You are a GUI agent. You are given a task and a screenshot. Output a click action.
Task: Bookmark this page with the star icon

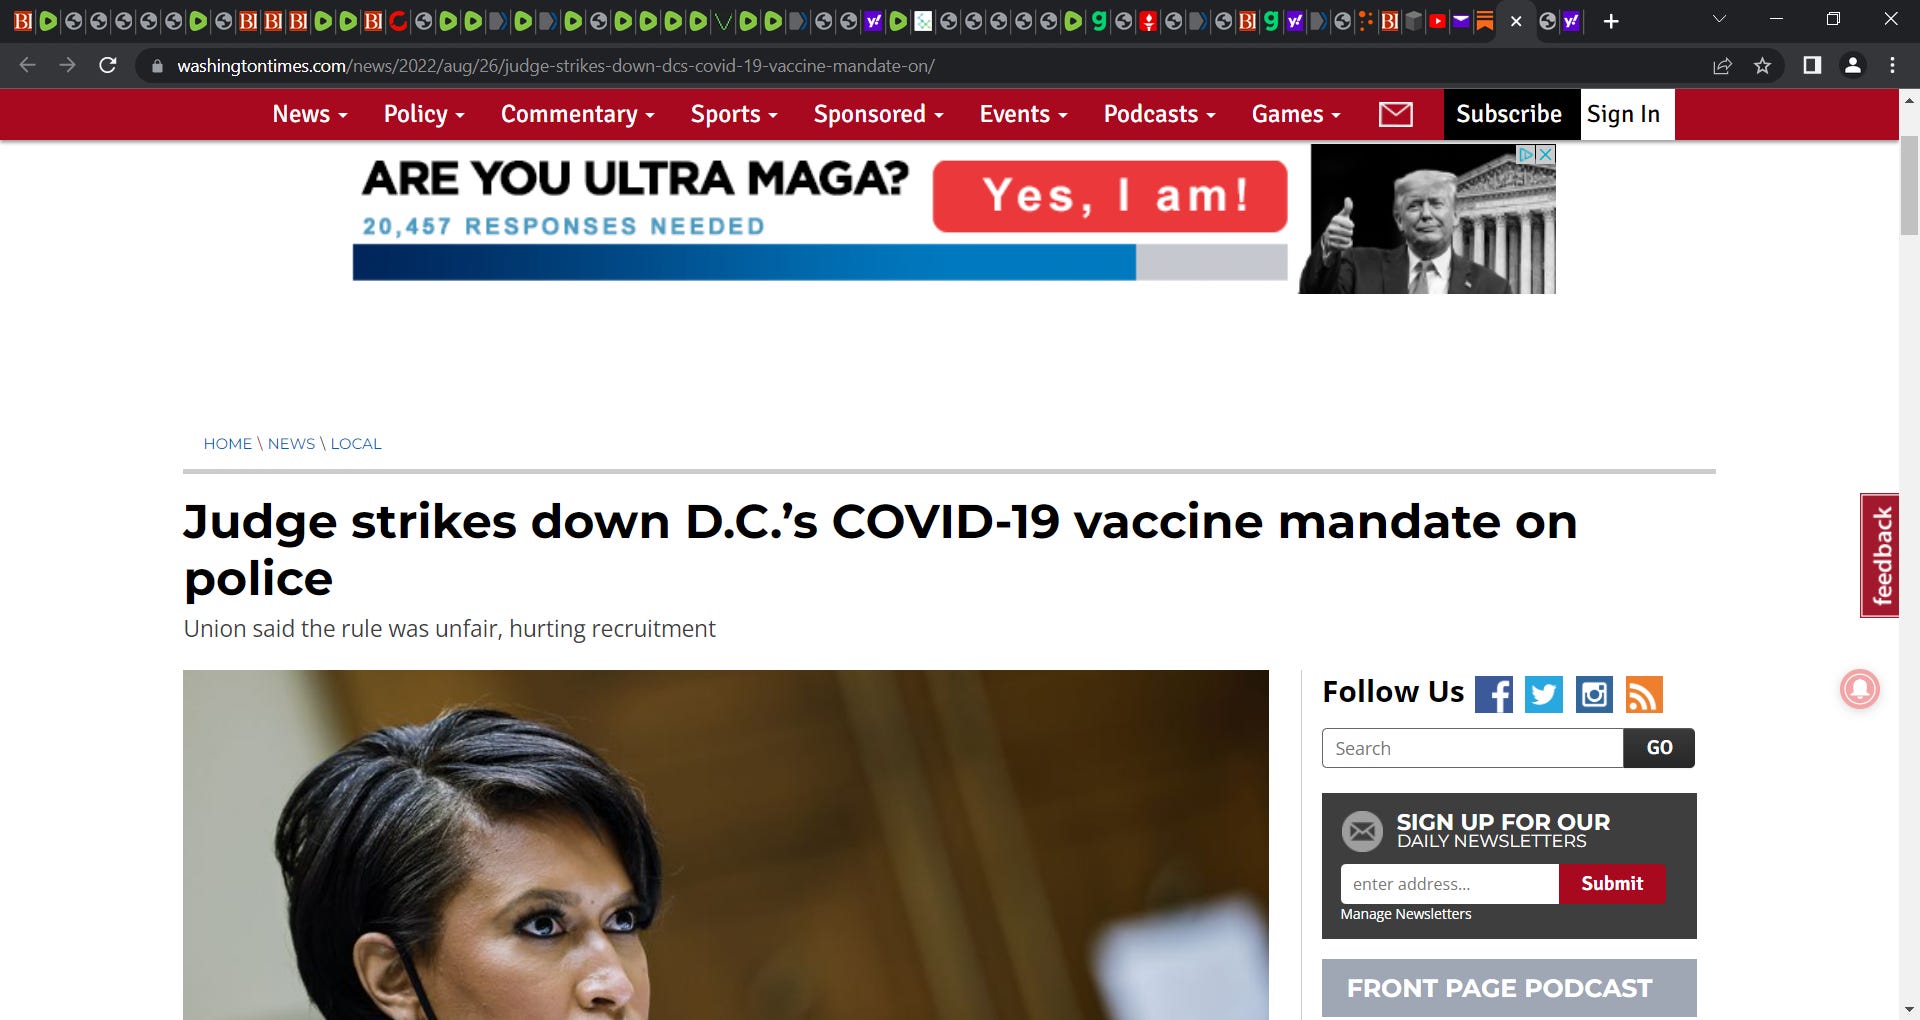tap(1762, 66)
